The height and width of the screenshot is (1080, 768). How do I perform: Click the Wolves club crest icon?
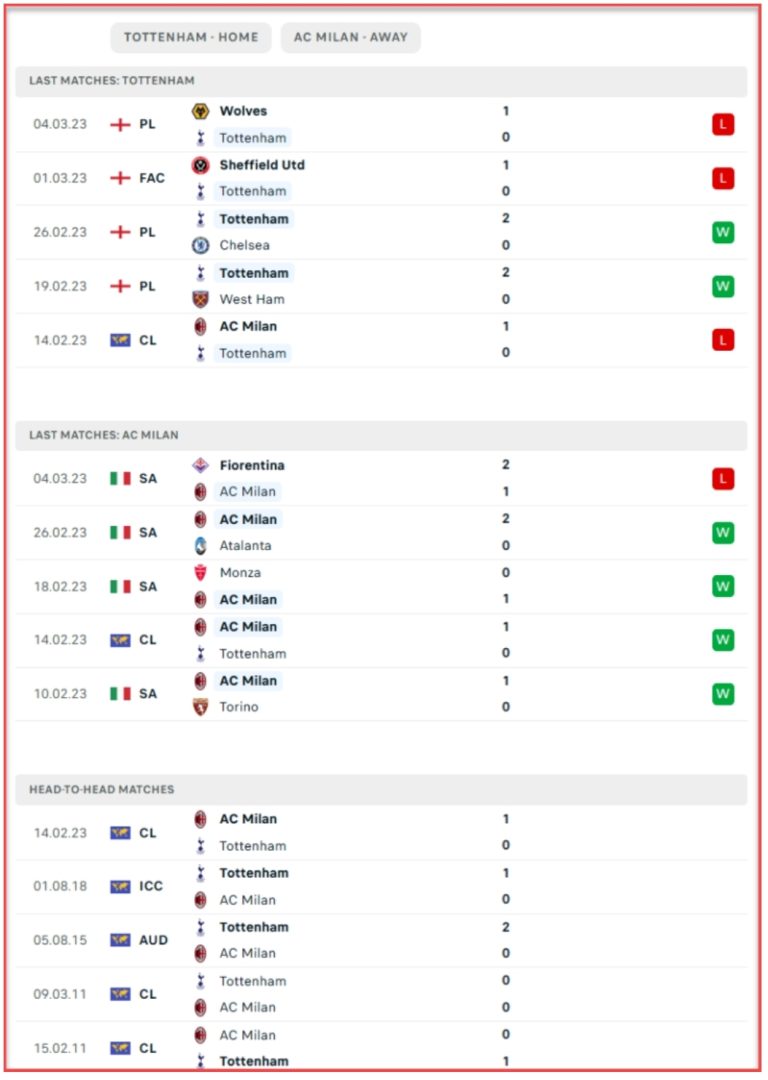(200, 111)
